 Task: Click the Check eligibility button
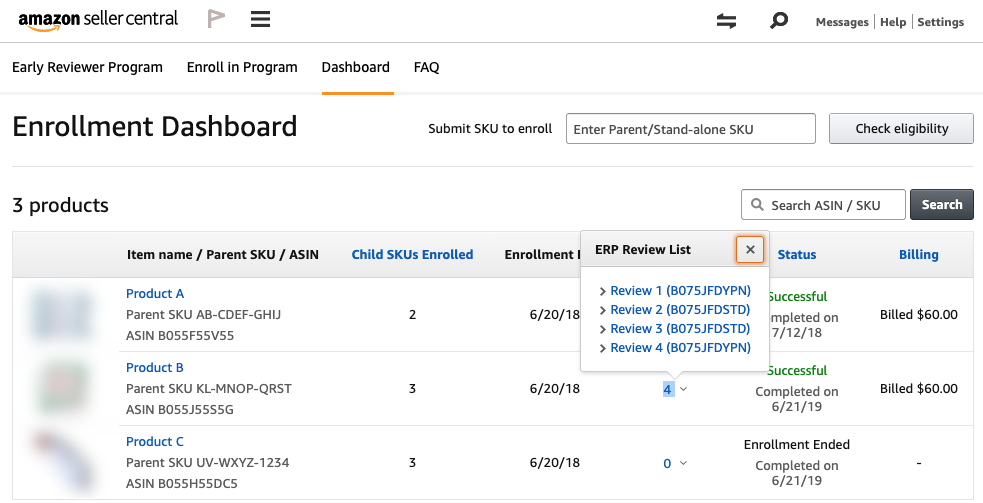click(x=902, y=129)
